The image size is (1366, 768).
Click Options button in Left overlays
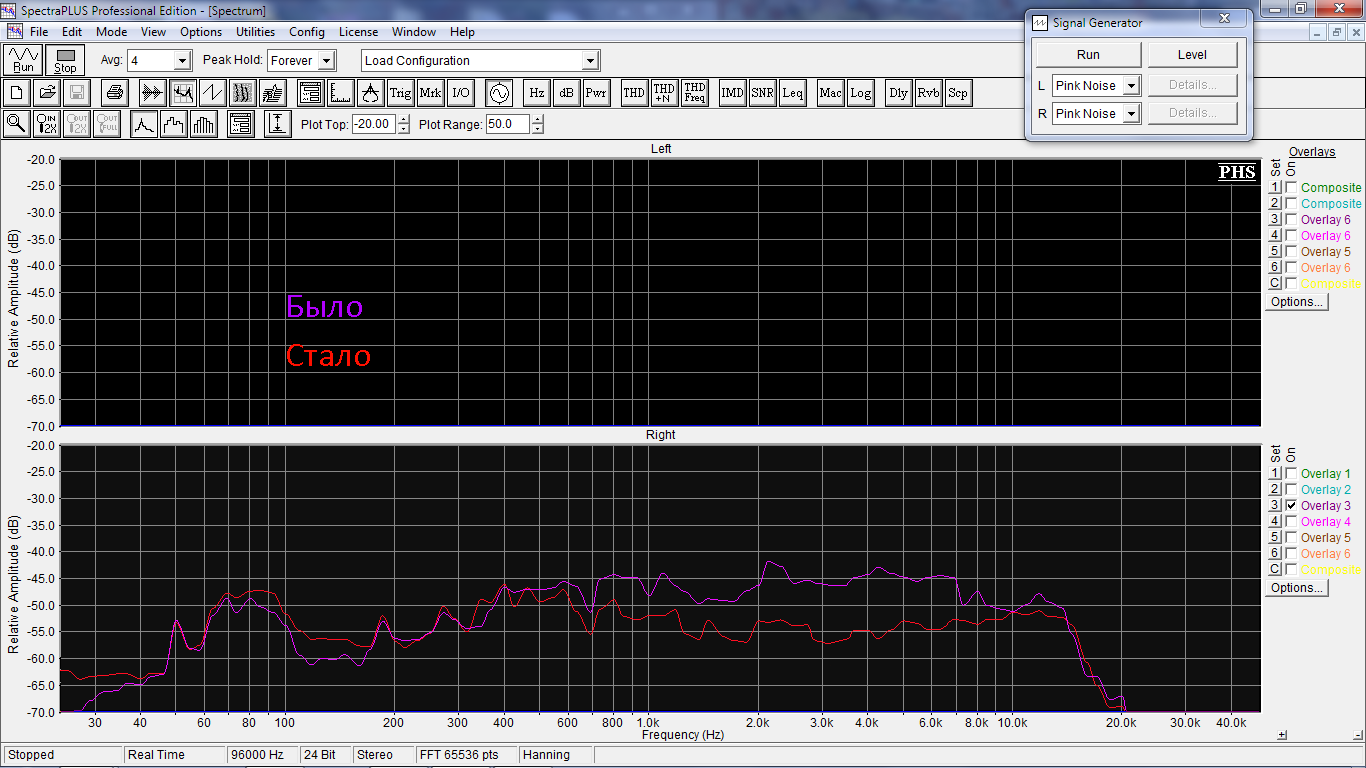pos(1297,302)
